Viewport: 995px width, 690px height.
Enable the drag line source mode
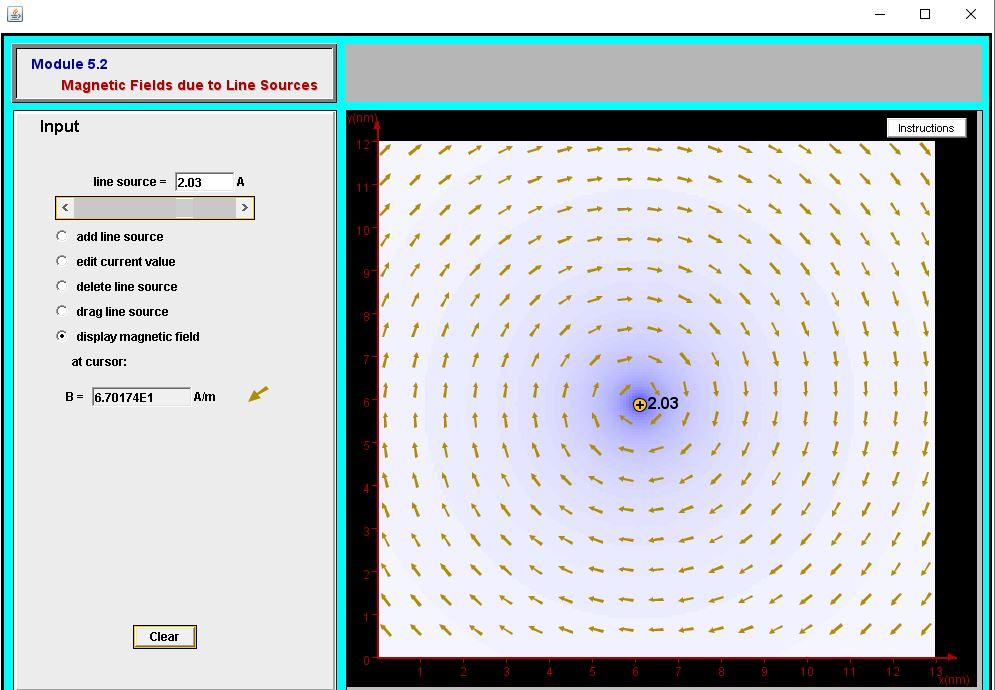click(x=62, y=311)
